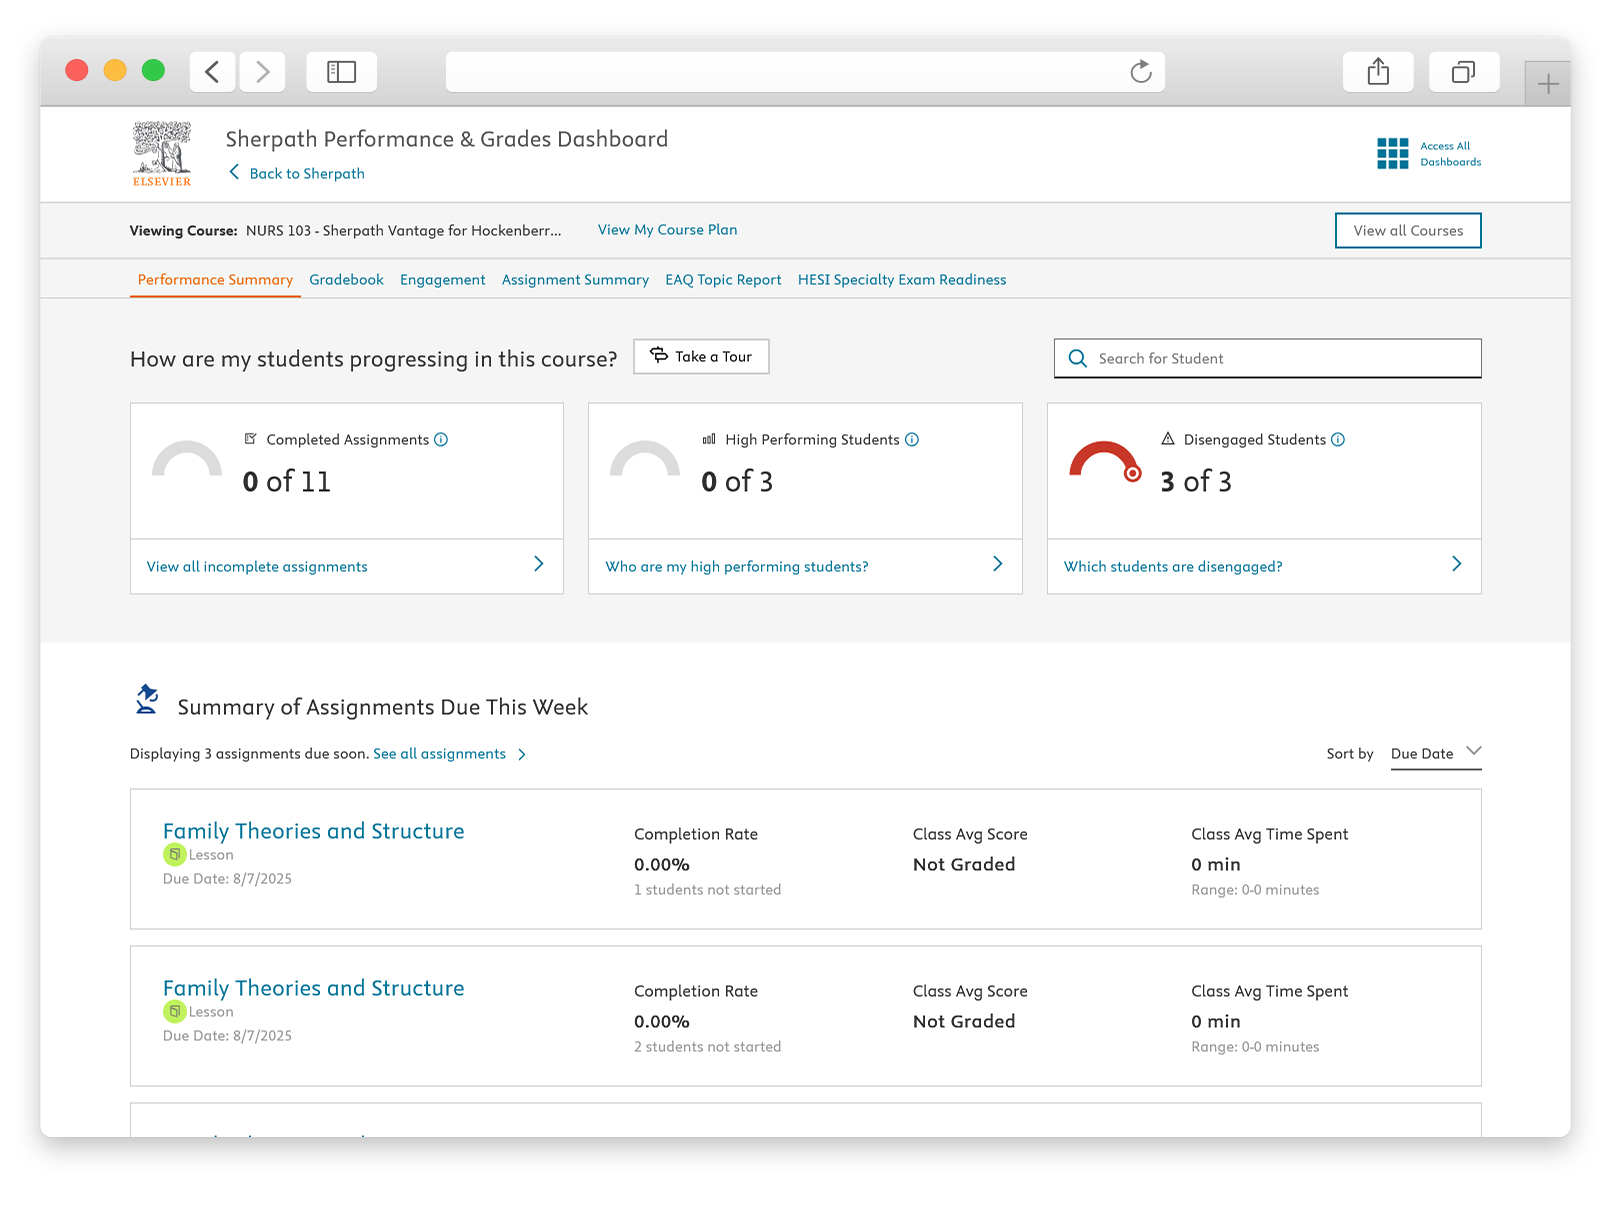
Task: Open the EAQ Topic Report tab
Action: tap(723, 280)
